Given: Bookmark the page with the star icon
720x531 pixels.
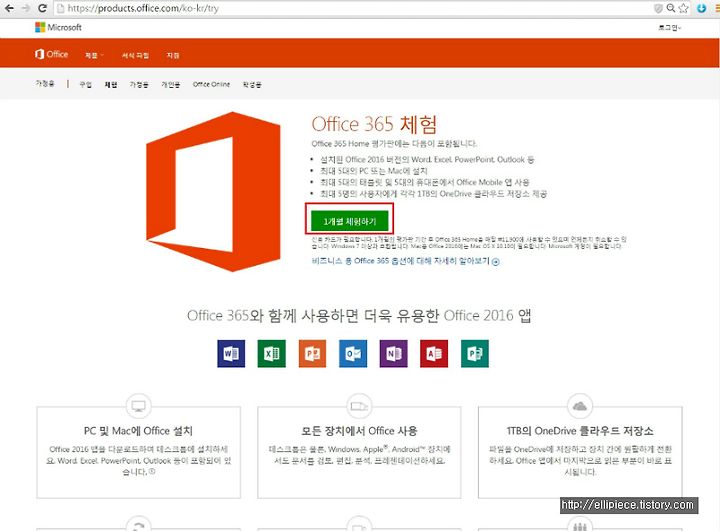Looking at the screenshot, I should 683,8.
